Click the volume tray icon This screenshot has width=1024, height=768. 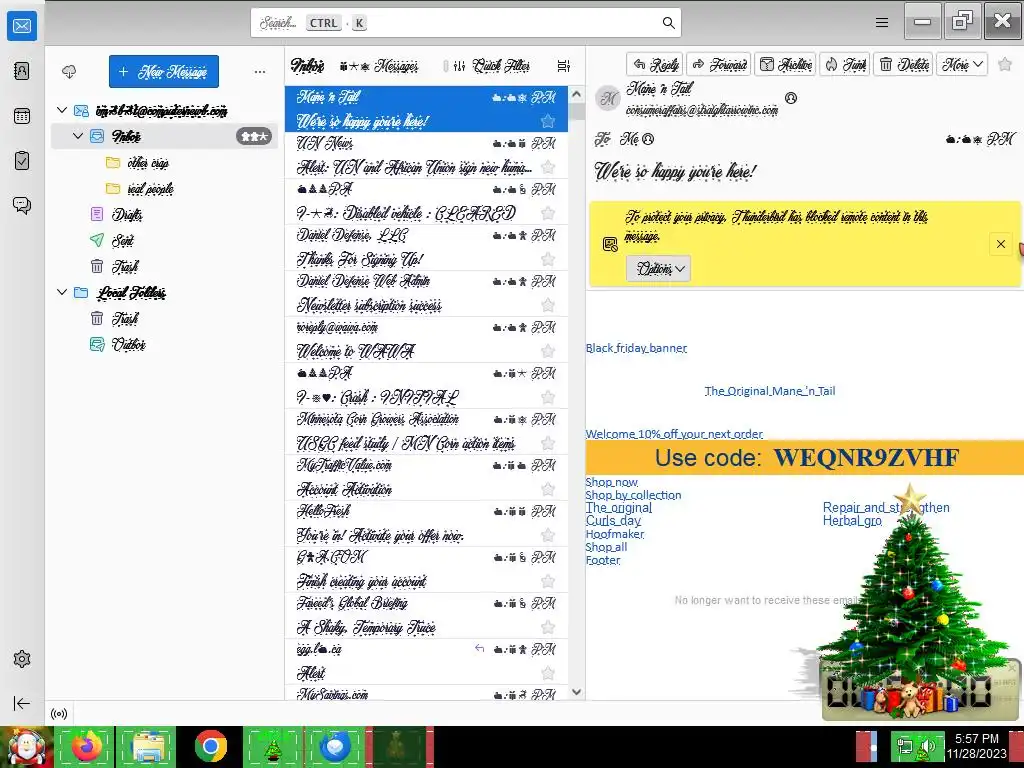[929, 746]
